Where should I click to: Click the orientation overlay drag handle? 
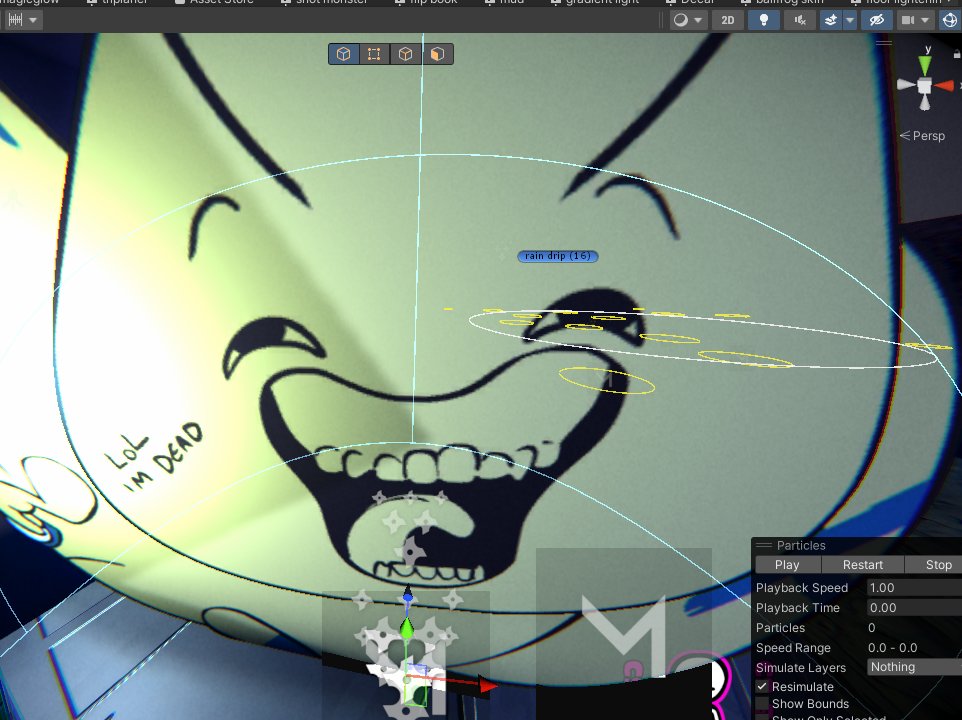click(x=883, y=42)
